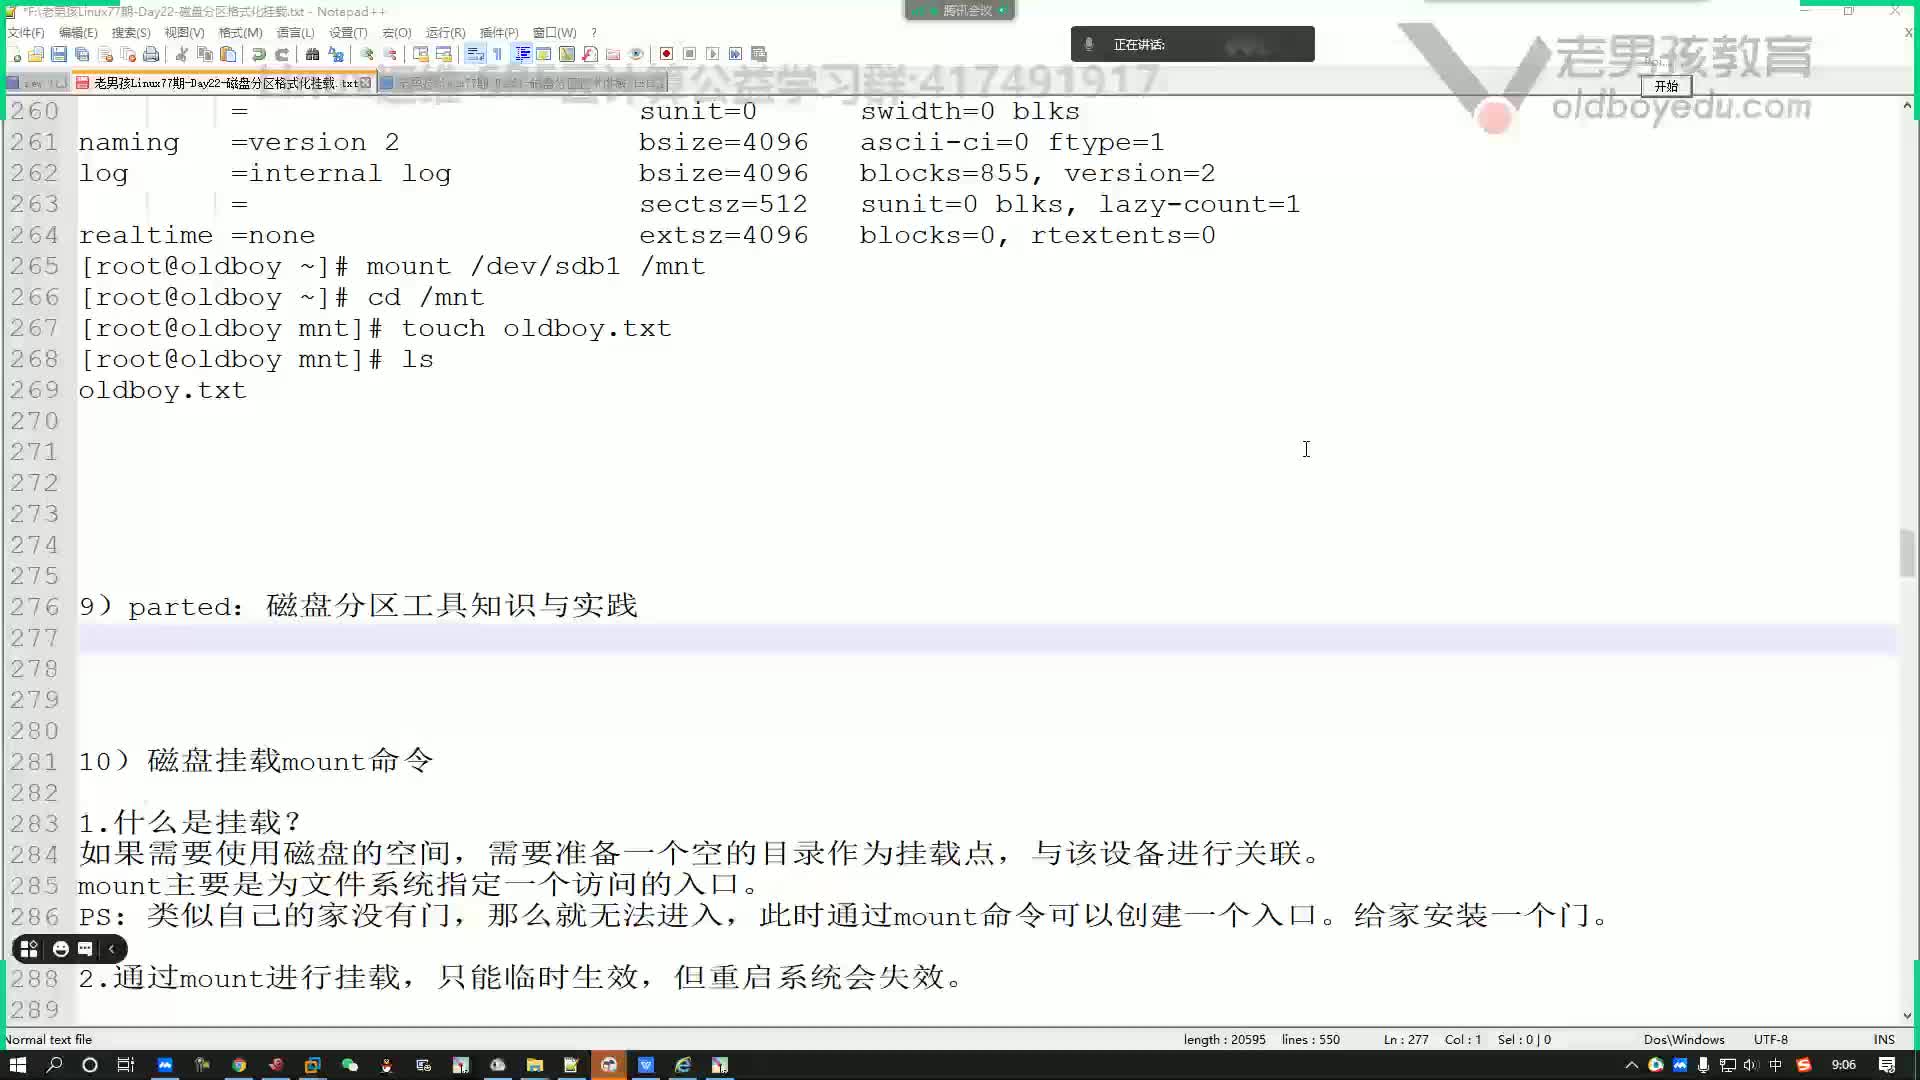Open the 文件 menu

(24, 32)
